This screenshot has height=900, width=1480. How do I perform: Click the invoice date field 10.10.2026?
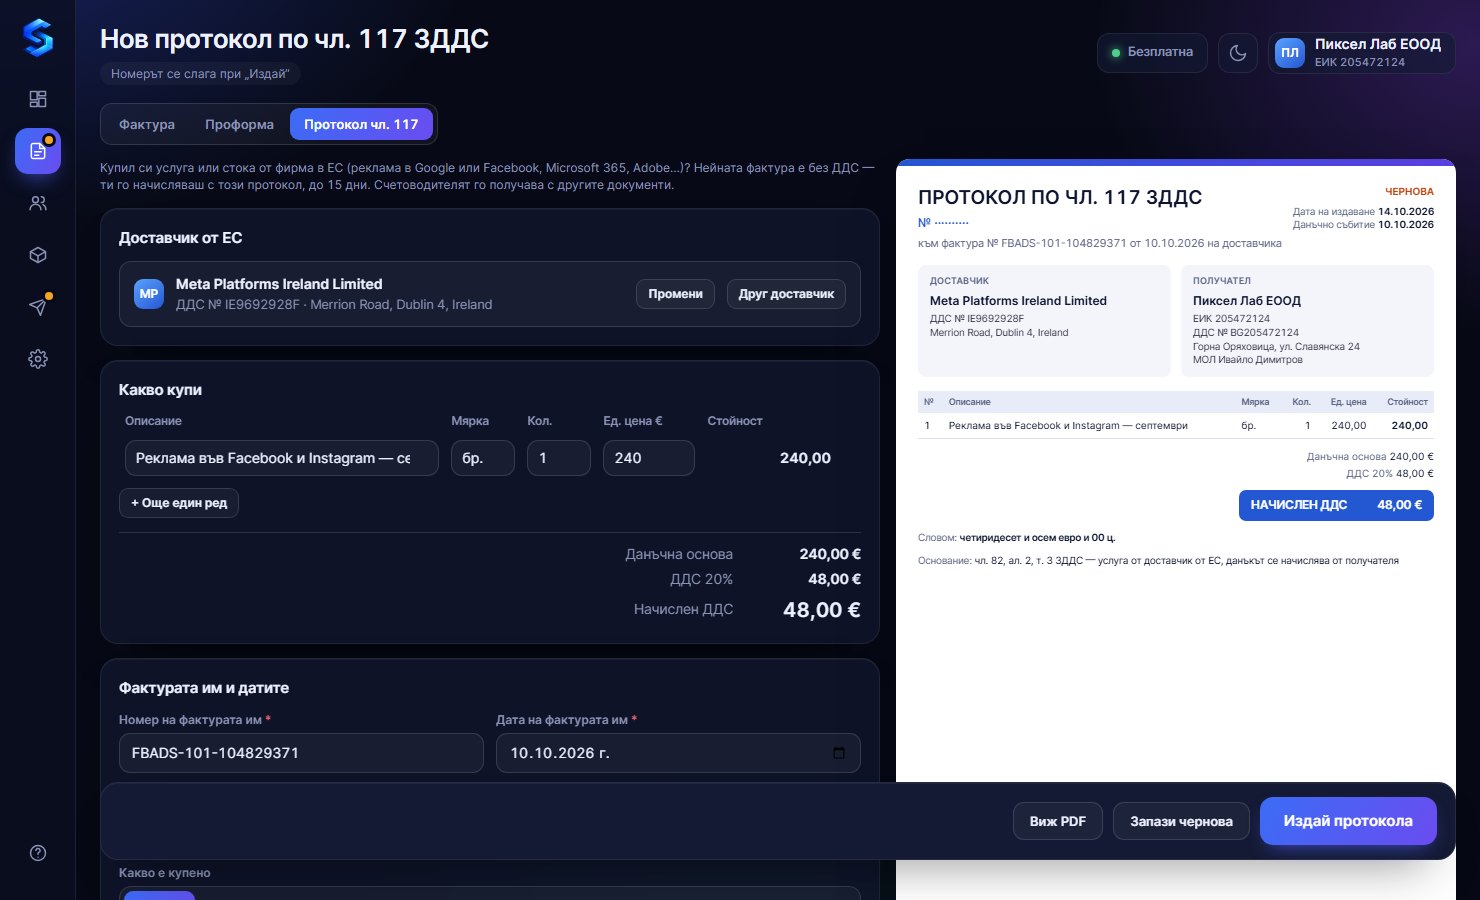click(678, 753)
